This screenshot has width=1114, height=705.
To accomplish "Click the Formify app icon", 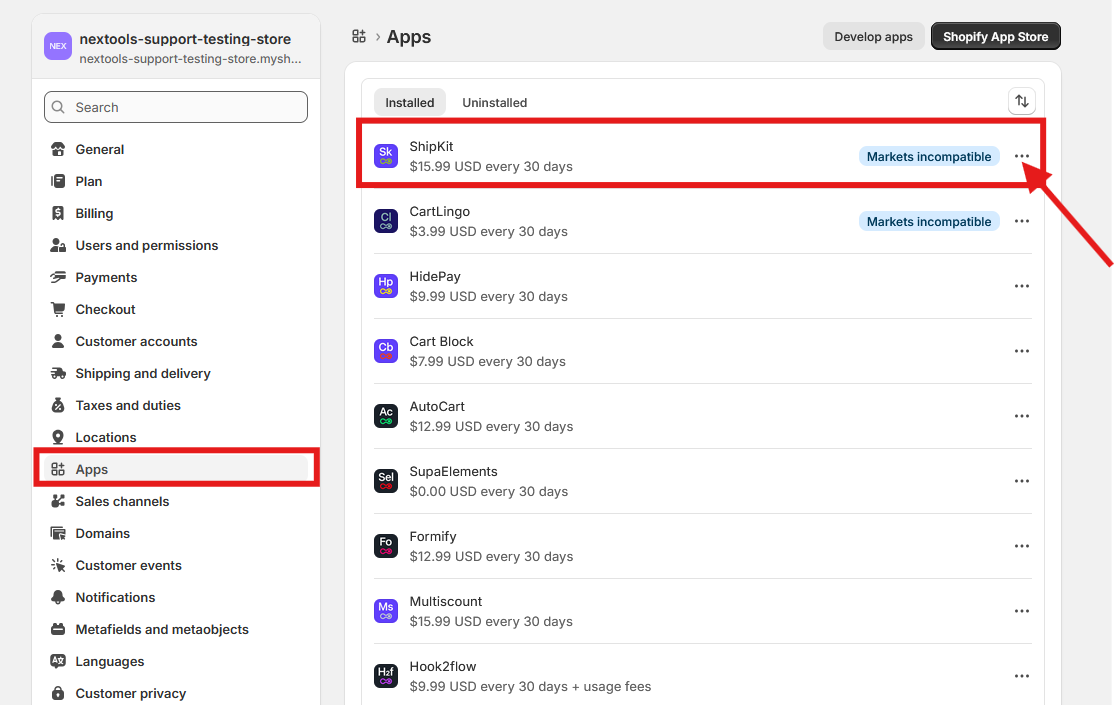I will (x=386, y=546).
